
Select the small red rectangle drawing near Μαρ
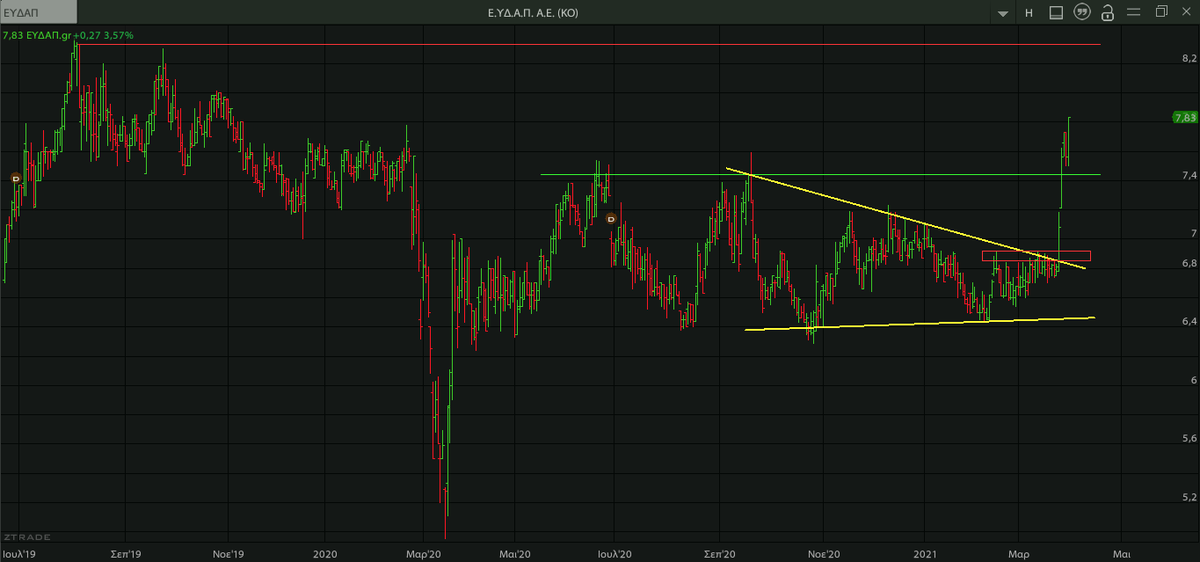[1036, 256]
